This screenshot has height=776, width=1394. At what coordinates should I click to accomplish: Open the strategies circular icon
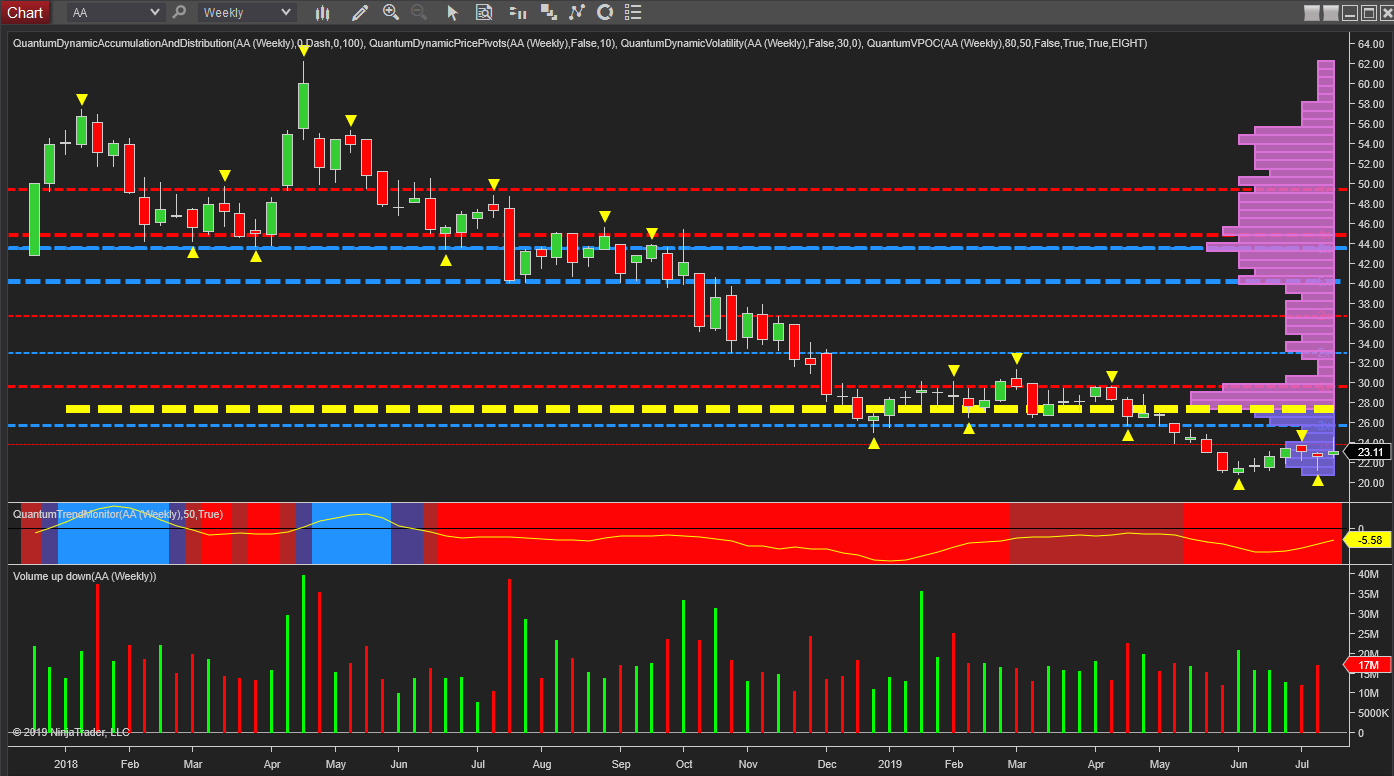tap(604, 13)
